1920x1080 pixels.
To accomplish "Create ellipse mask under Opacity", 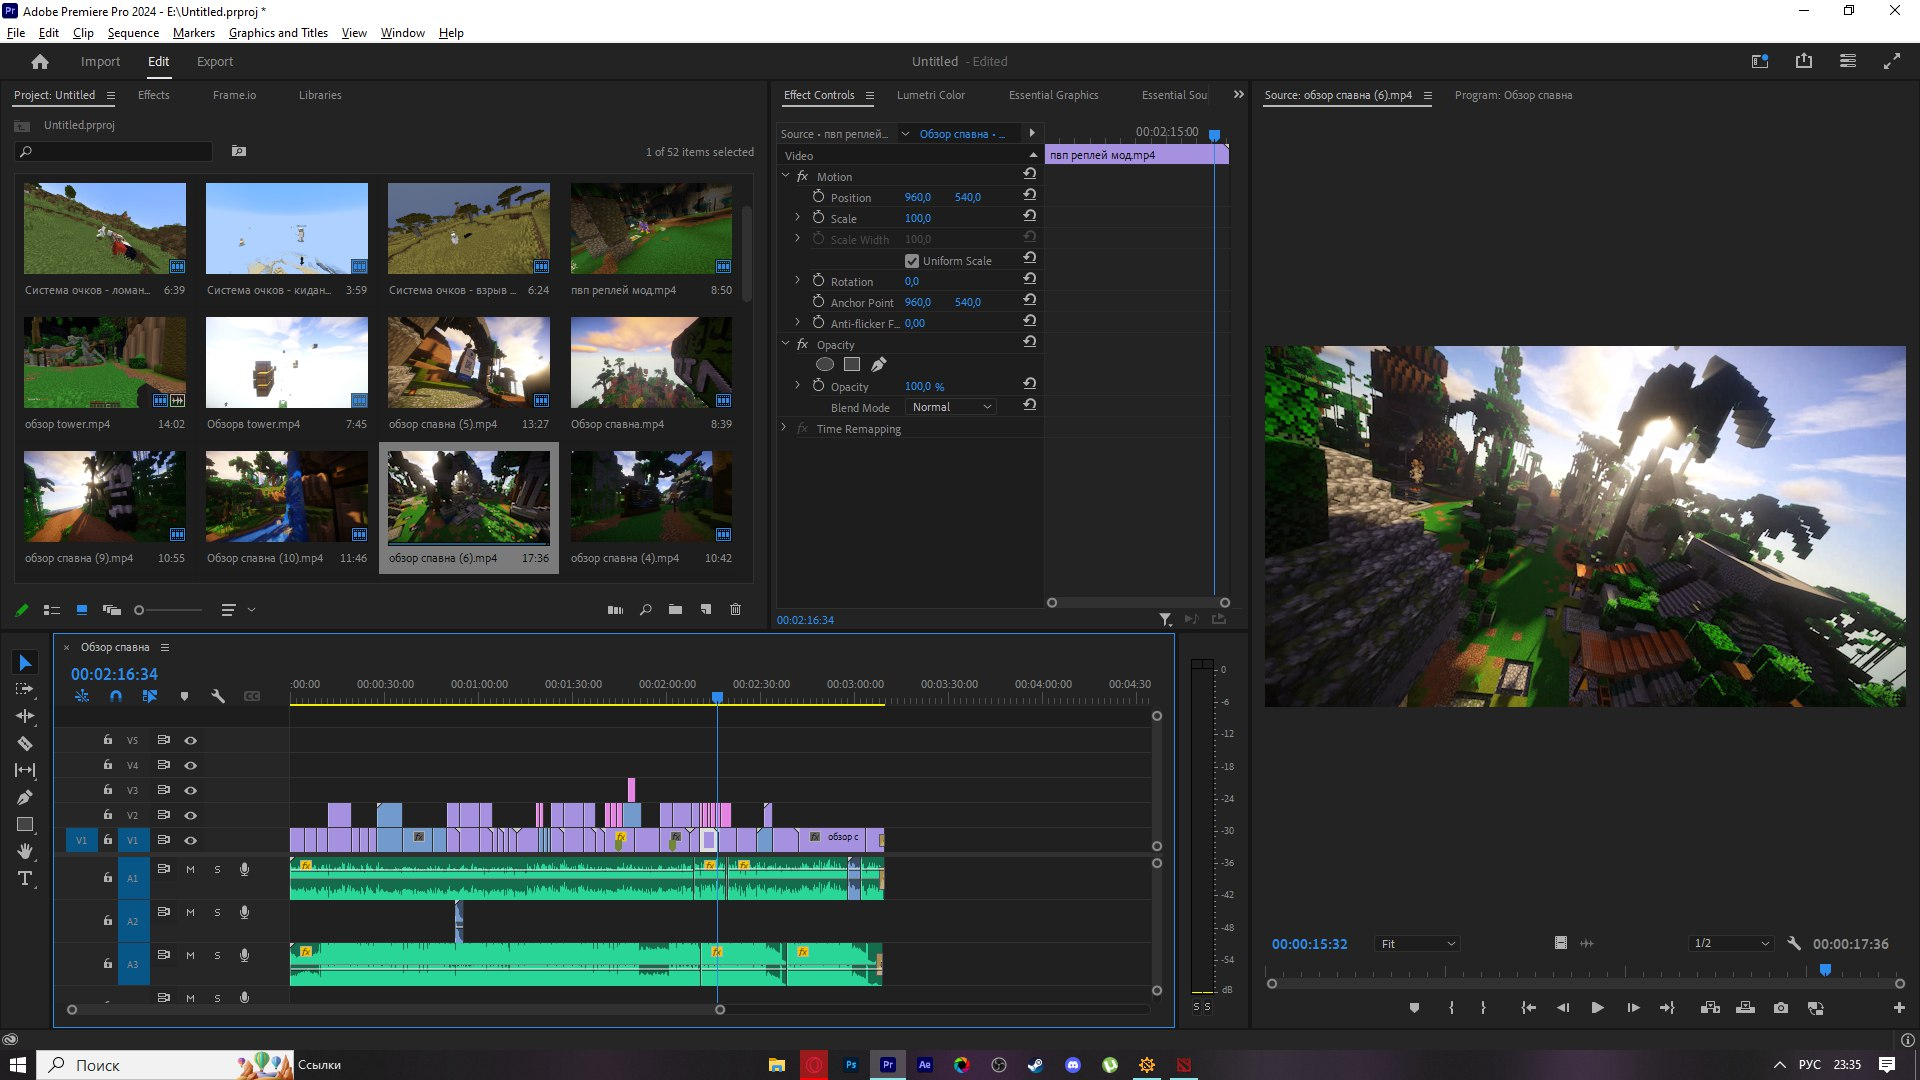I will [x=825, y=364].
